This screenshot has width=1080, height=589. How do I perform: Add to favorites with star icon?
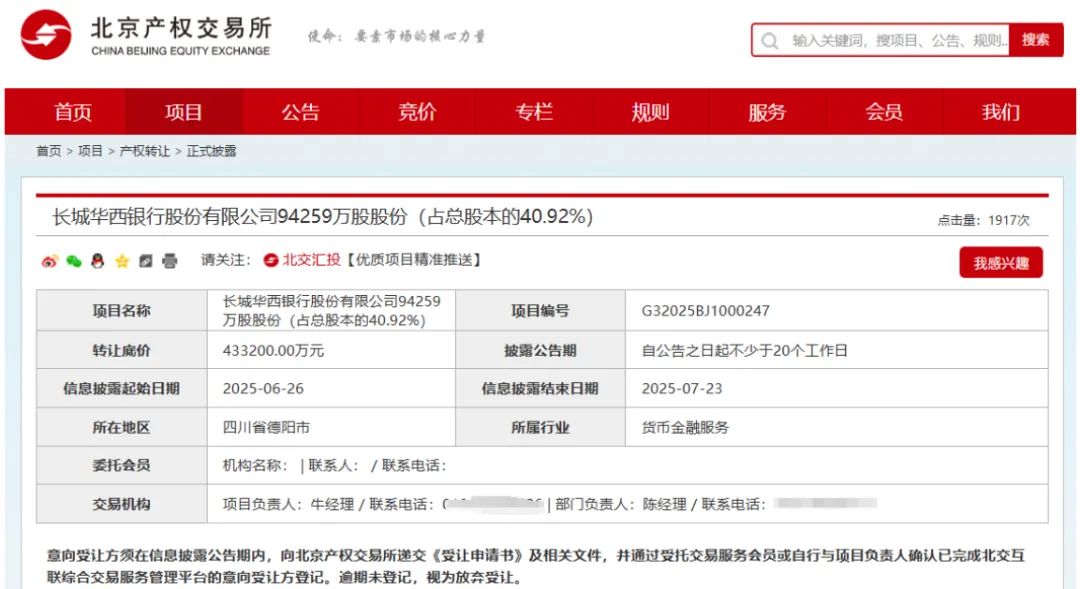[x=122, y=260]
